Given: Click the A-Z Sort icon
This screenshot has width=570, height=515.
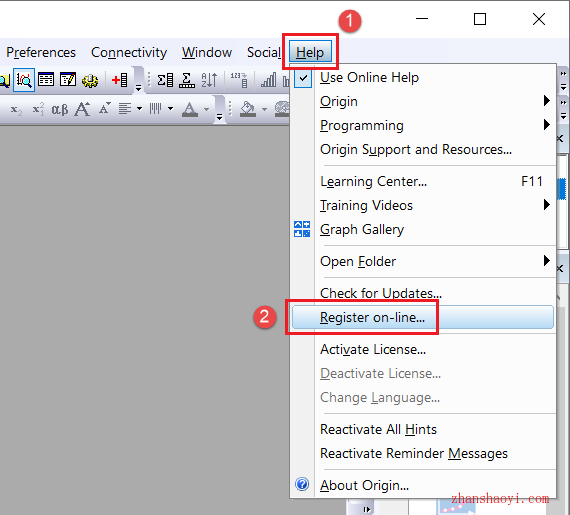Looking at the screenshot, I should point(209,80).
